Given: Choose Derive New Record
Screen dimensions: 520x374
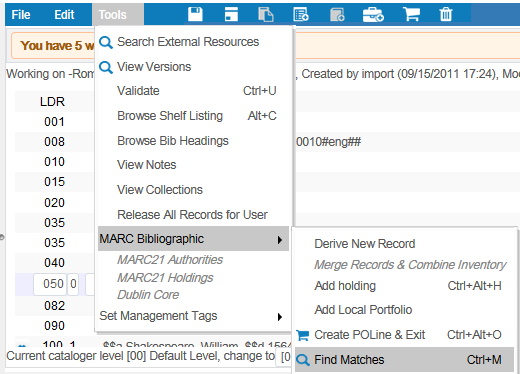Looking at the screenshot, I should (365, 244).
